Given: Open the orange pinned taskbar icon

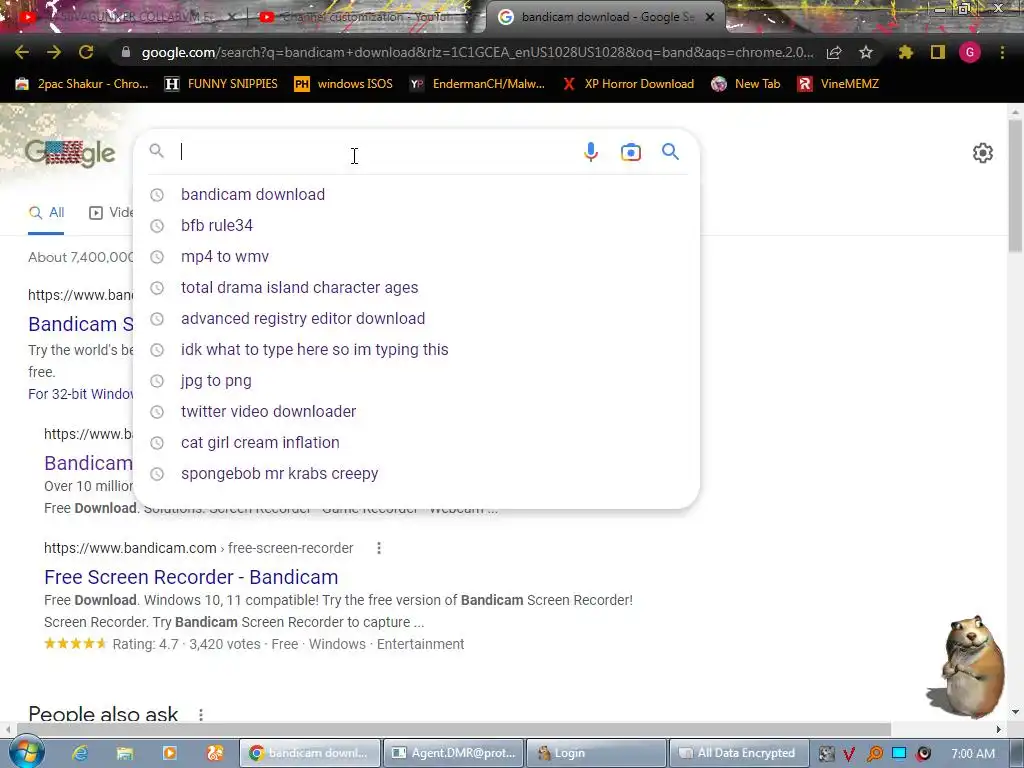Looking at the screenshot, I should [x=215, y=754].
